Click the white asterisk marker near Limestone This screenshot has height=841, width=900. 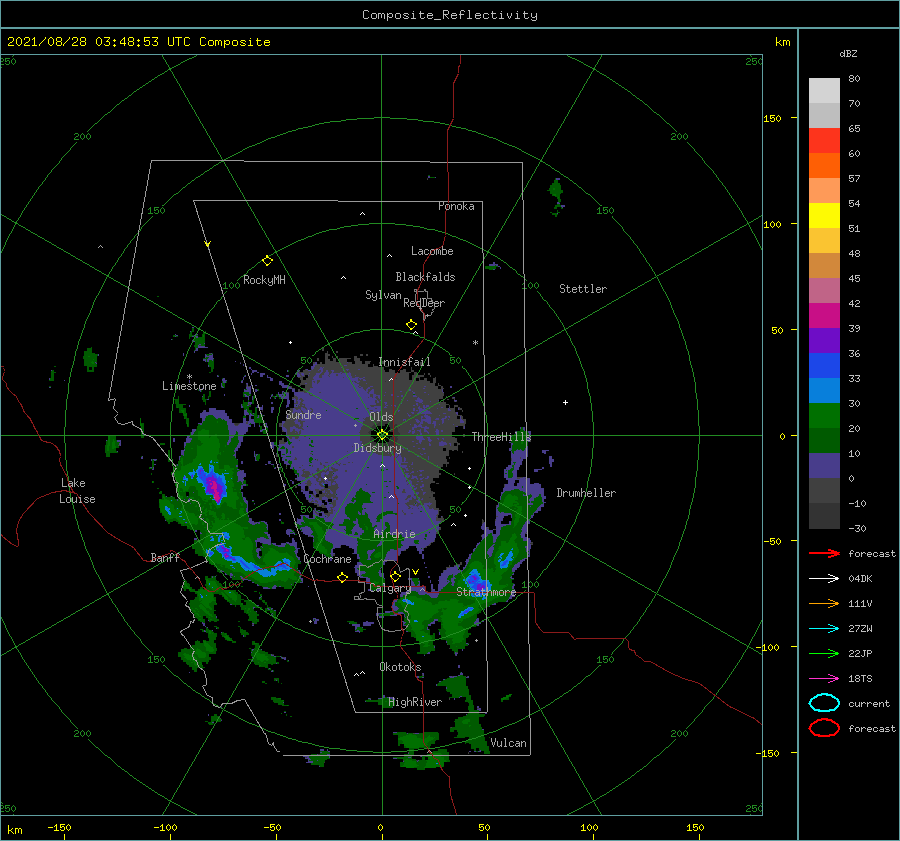(189, 377)
